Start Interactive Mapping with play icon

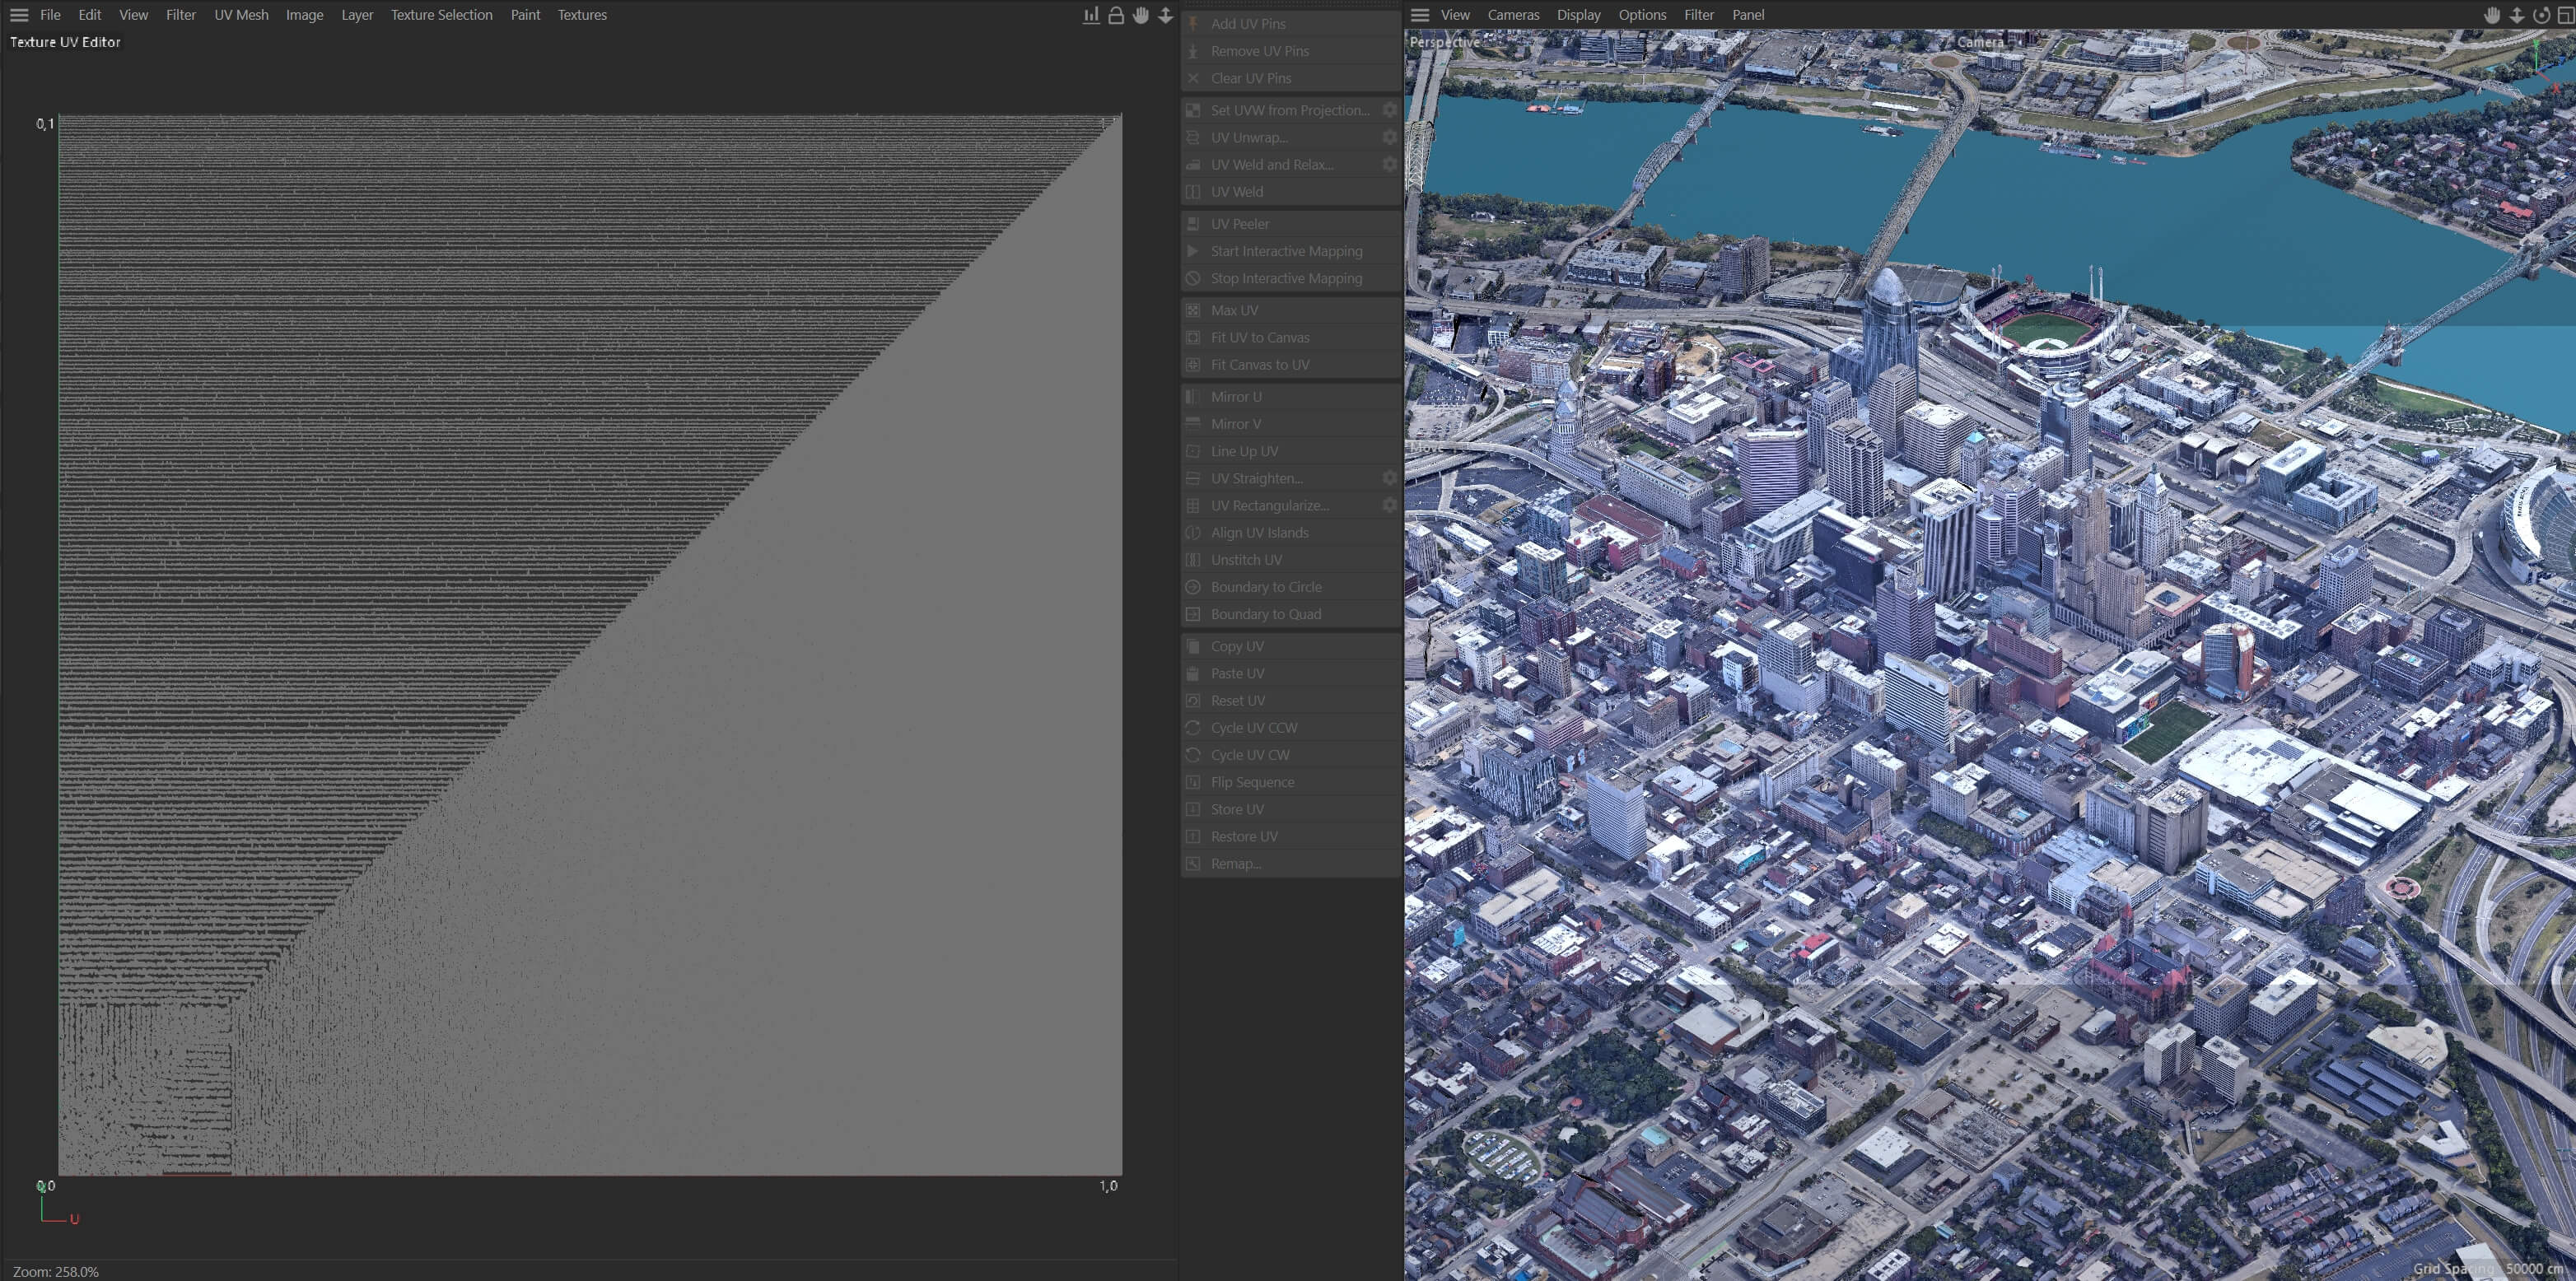click(x=1290, y=251)
